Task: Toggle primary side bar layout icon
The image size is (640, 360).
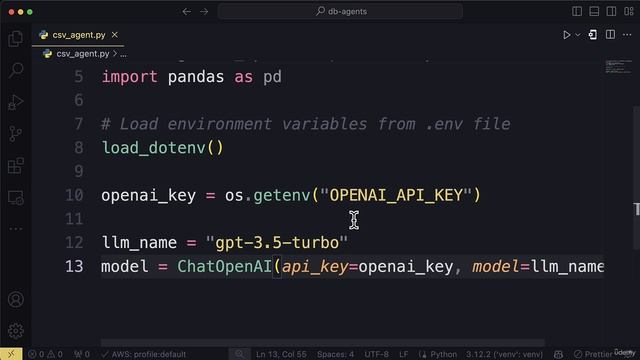Action: pos(577,11)
